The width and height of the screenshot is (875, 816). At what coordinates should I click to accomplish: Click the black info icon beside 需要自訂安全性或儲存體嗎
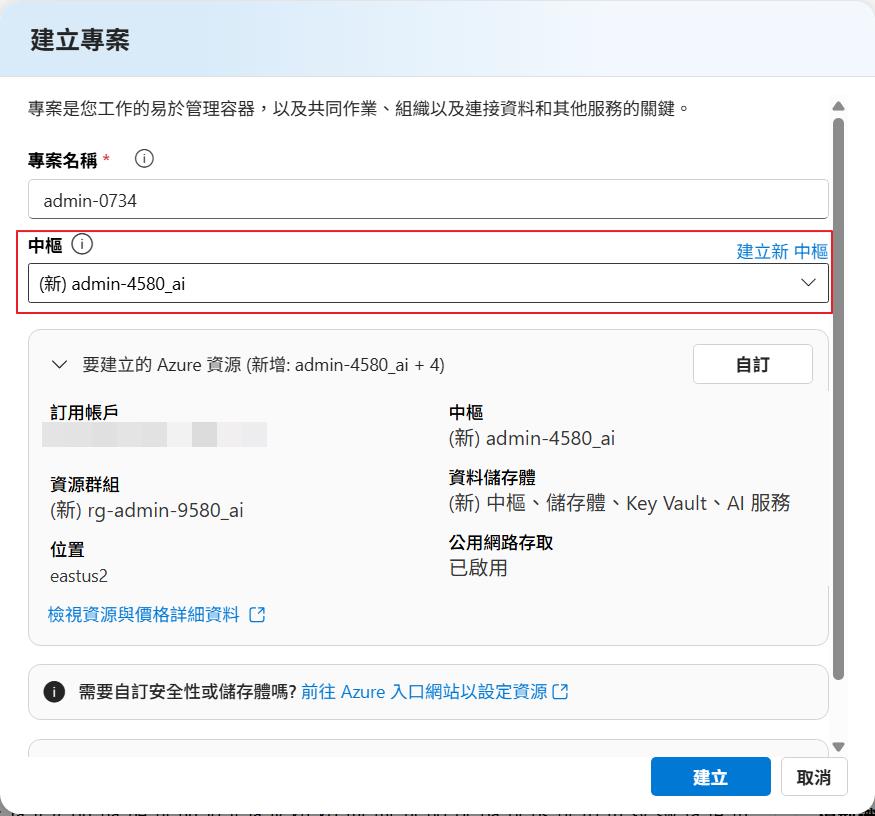click(55, 692)
